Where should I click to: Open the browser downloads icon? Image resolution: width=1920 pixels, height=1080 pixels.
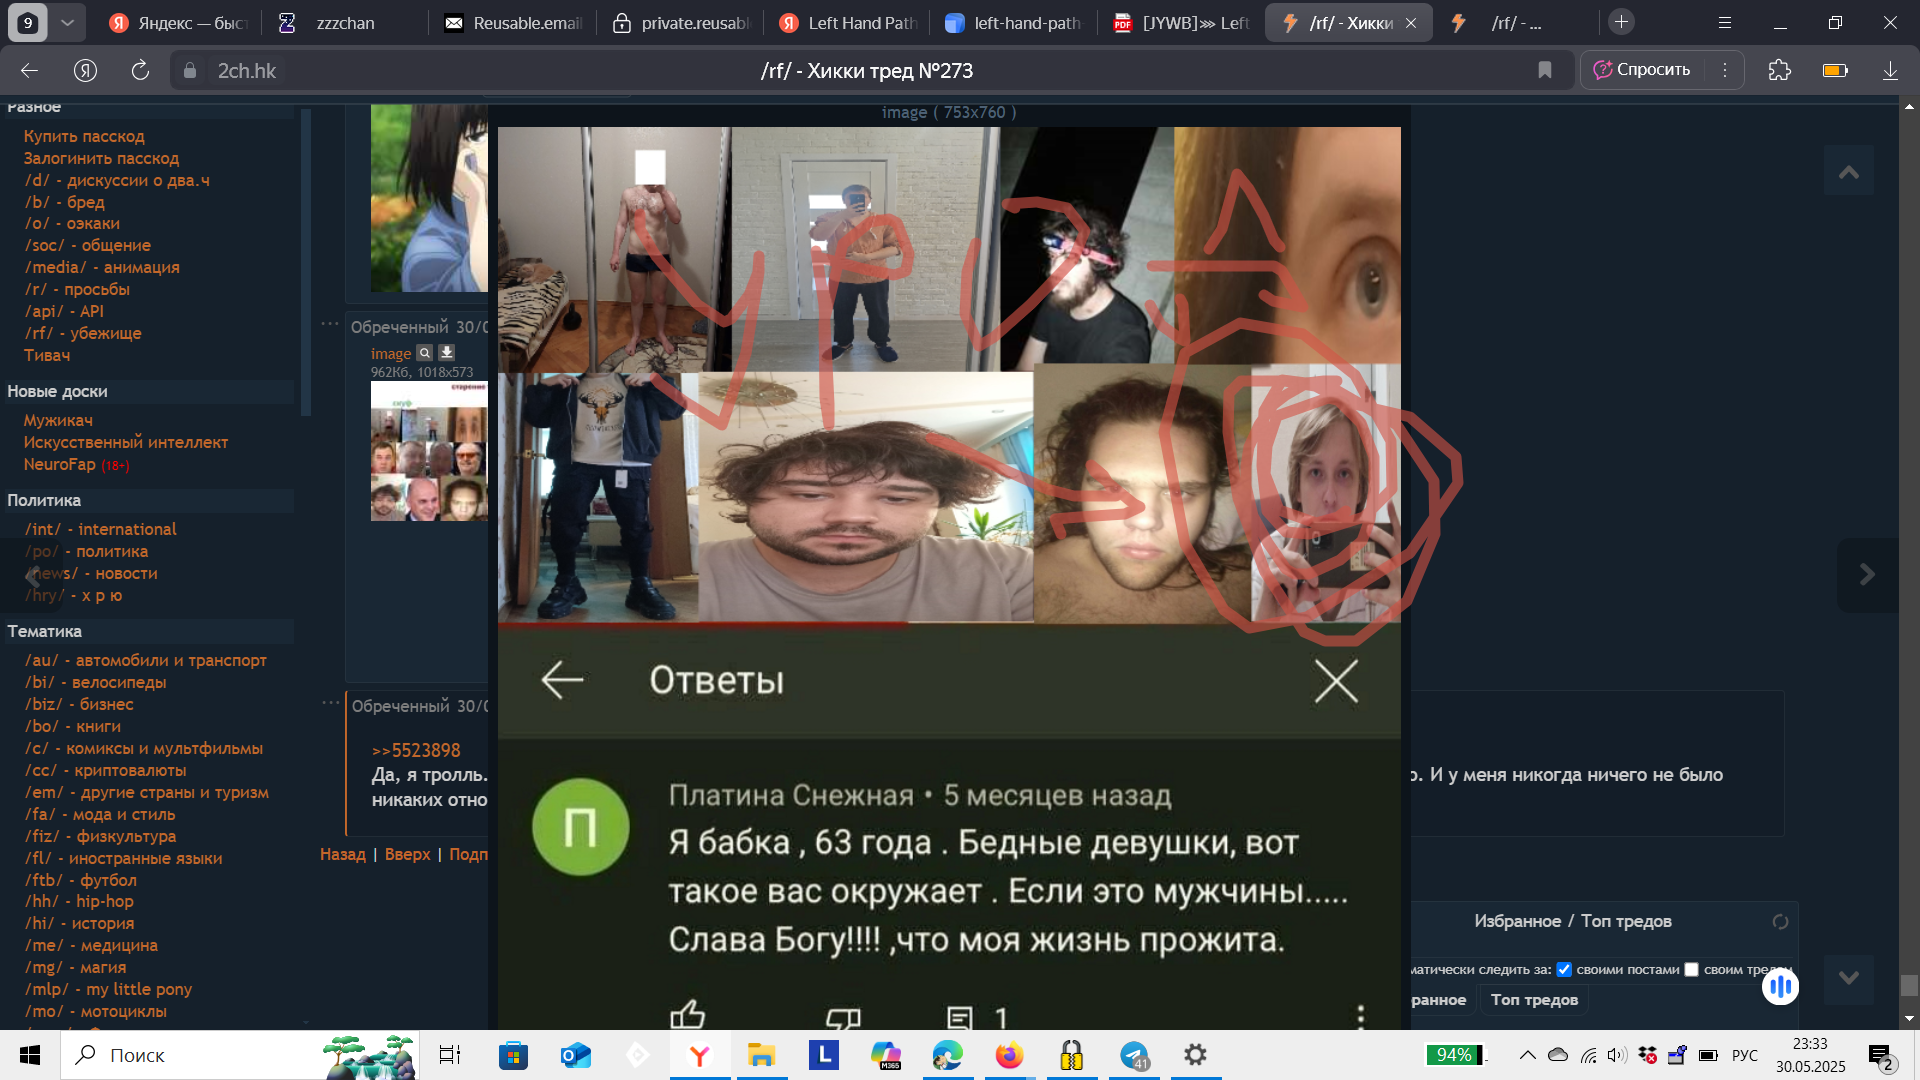(x=1890, y=70)
